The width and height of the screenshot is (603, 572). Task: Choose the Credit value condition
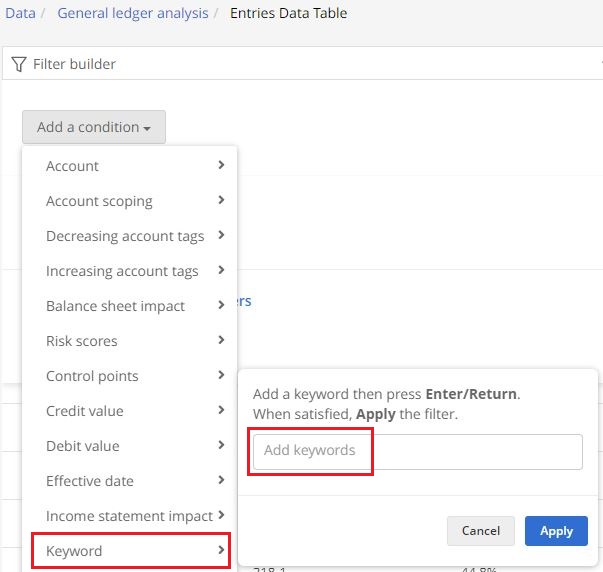pyautogui.click(x=130, y=411)
